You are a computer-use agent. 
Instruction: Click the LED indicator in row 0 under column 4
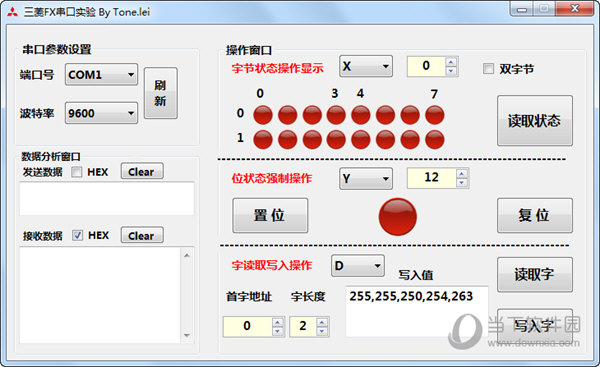coord(361,115)
